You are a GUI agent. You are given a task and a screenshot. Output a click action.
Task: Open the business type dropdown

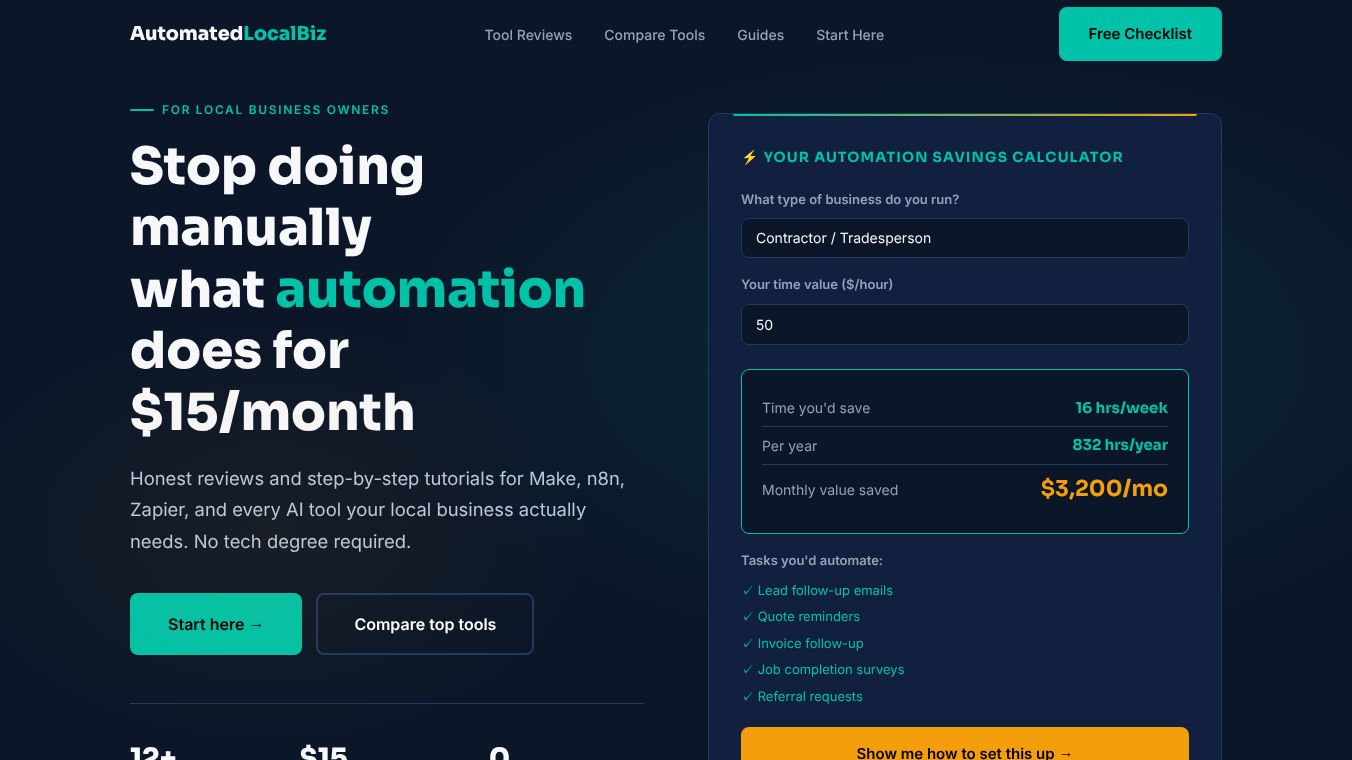tap(965, 238)
